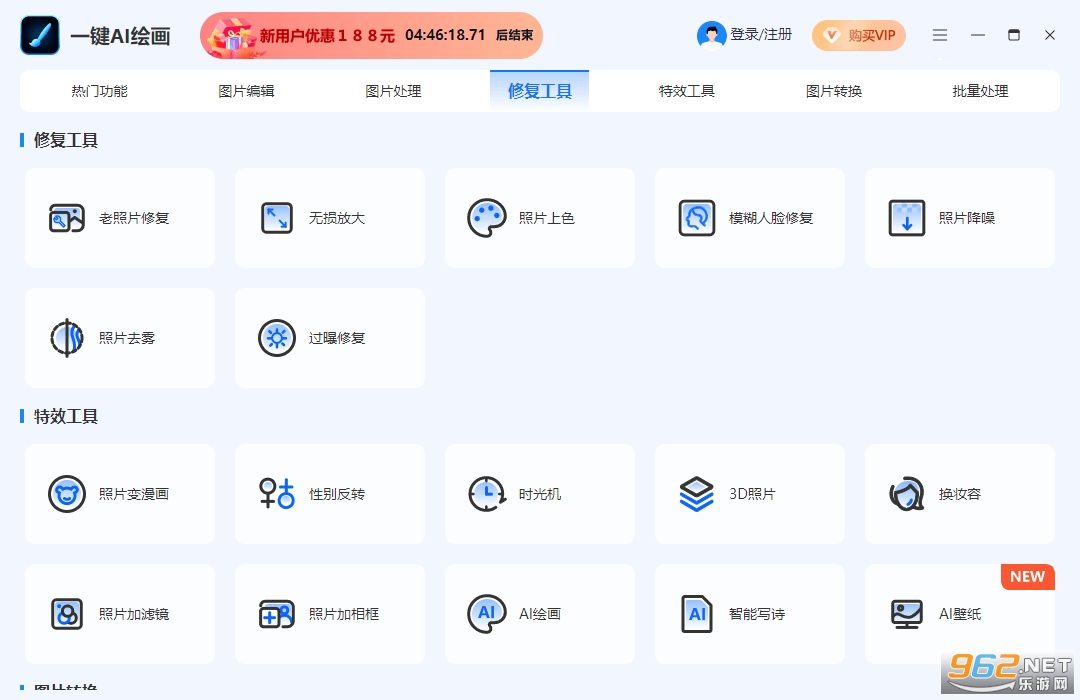Screen dimensions: 1080x700
Task: Click the 换妆容 label
Action: click(960, 494)
